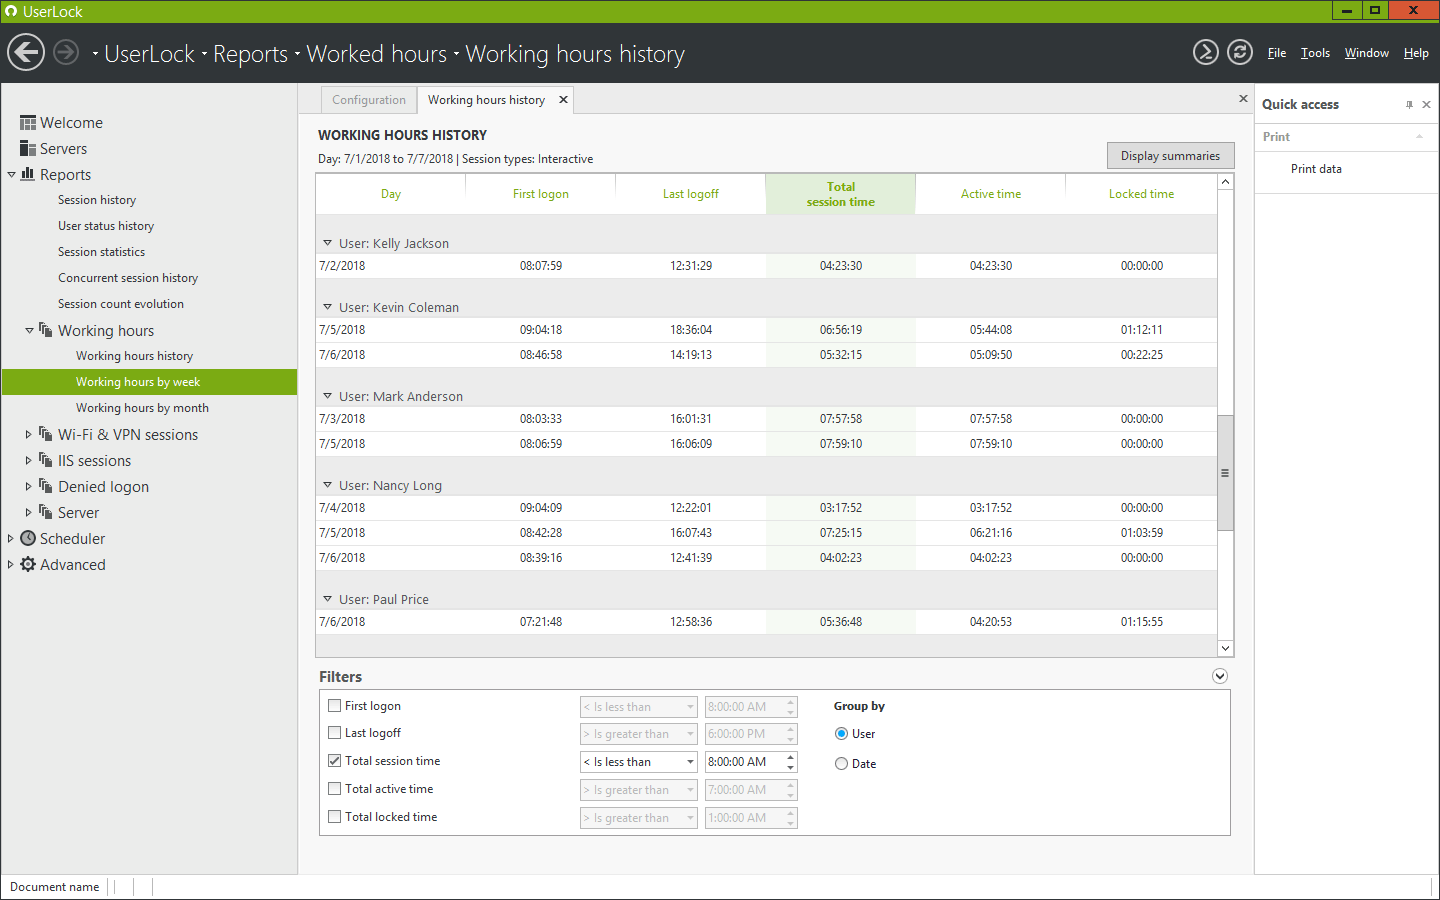Click the Denied logon folder icon
Image resolution: width=1440 pixels, height=900 pixels.
(46, 486)
